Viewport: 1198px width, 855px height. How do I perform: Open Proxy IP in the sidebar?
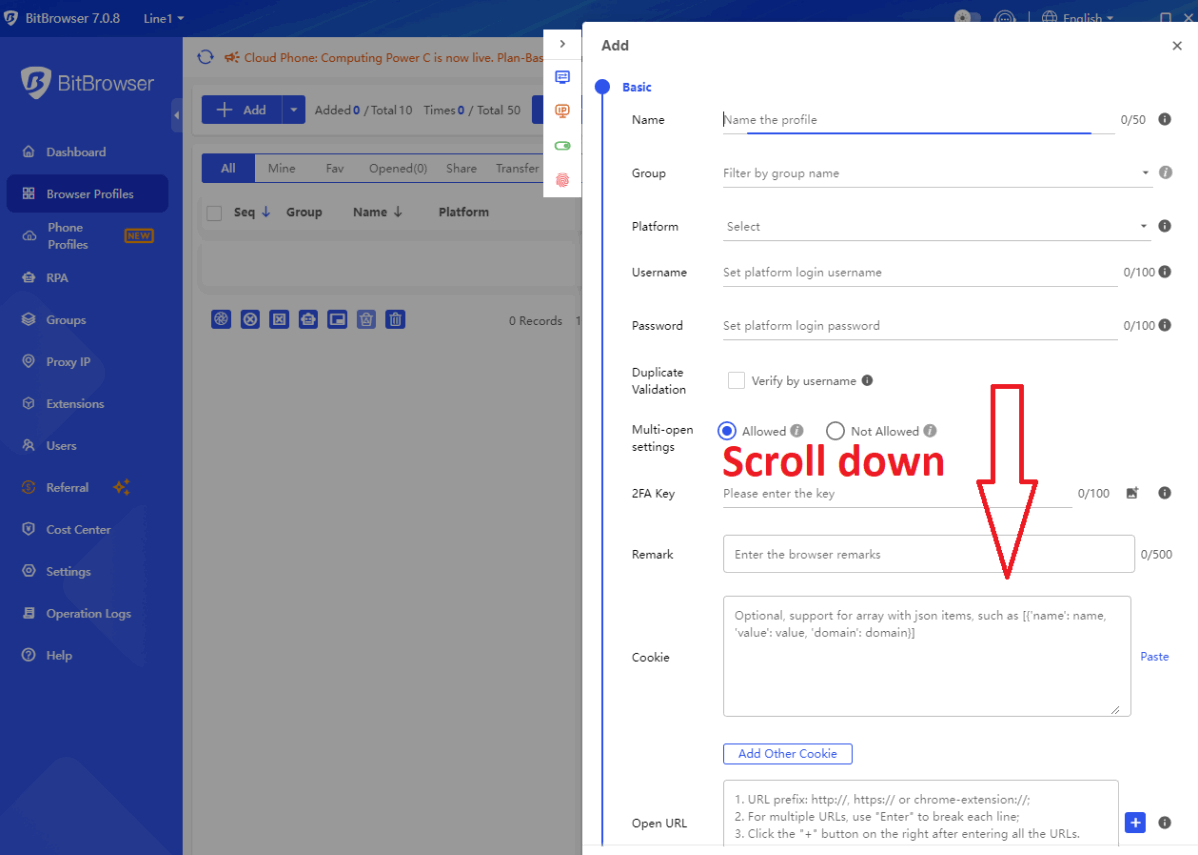(68, 362)
